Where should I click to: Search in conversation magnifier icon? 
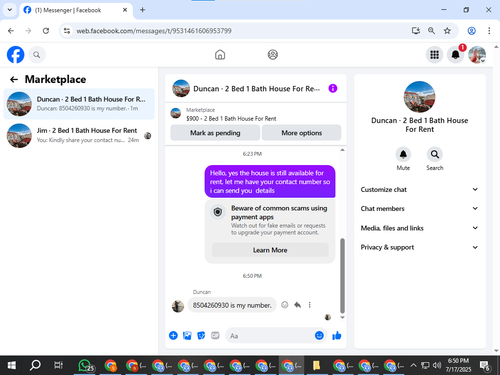tap(435, 154)
